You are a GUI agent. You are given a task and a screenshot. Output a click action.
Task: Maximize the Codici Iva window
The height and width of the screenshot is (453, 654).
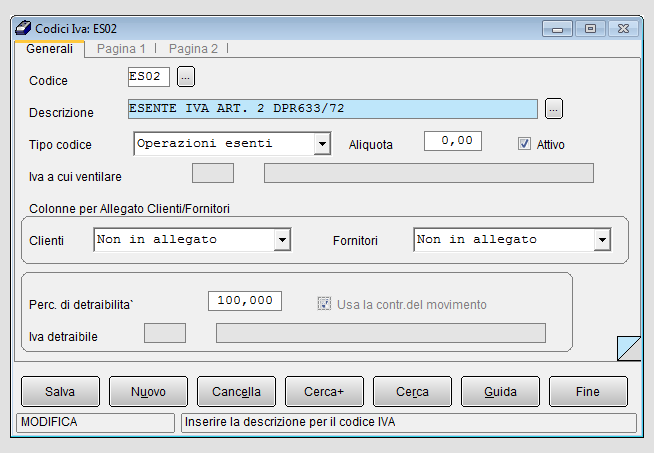point(590,29)
